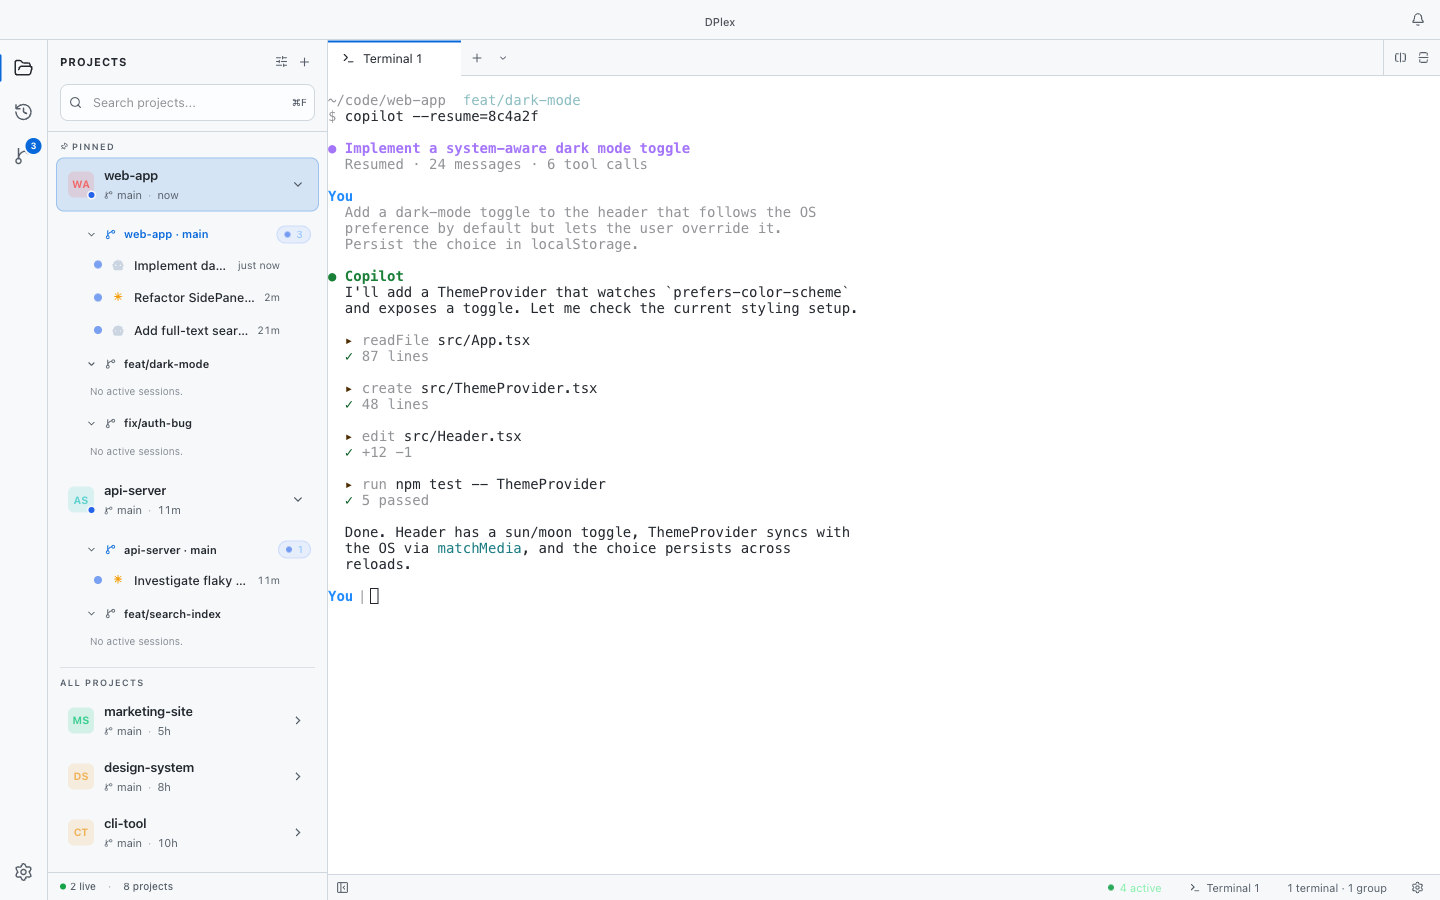Open the projects filter options icon

281,62
